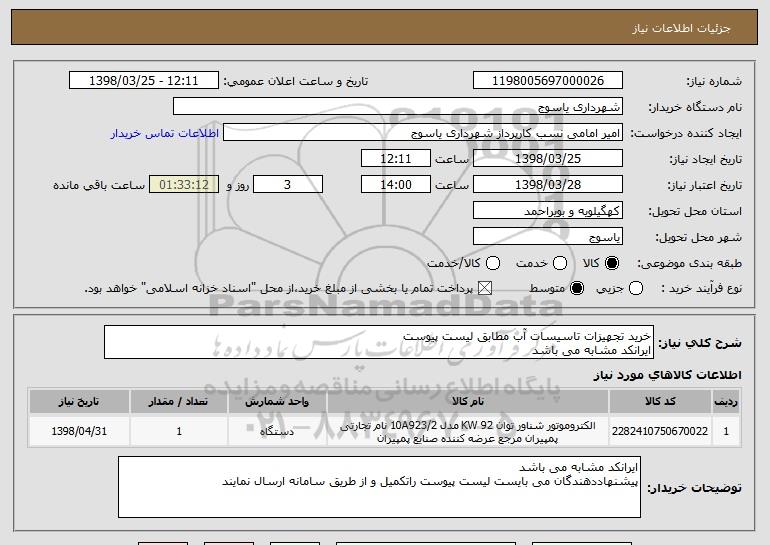770x545 pixels.
Task: Click the الکتروموتور شناور product name cell
Action: [468, 431]
